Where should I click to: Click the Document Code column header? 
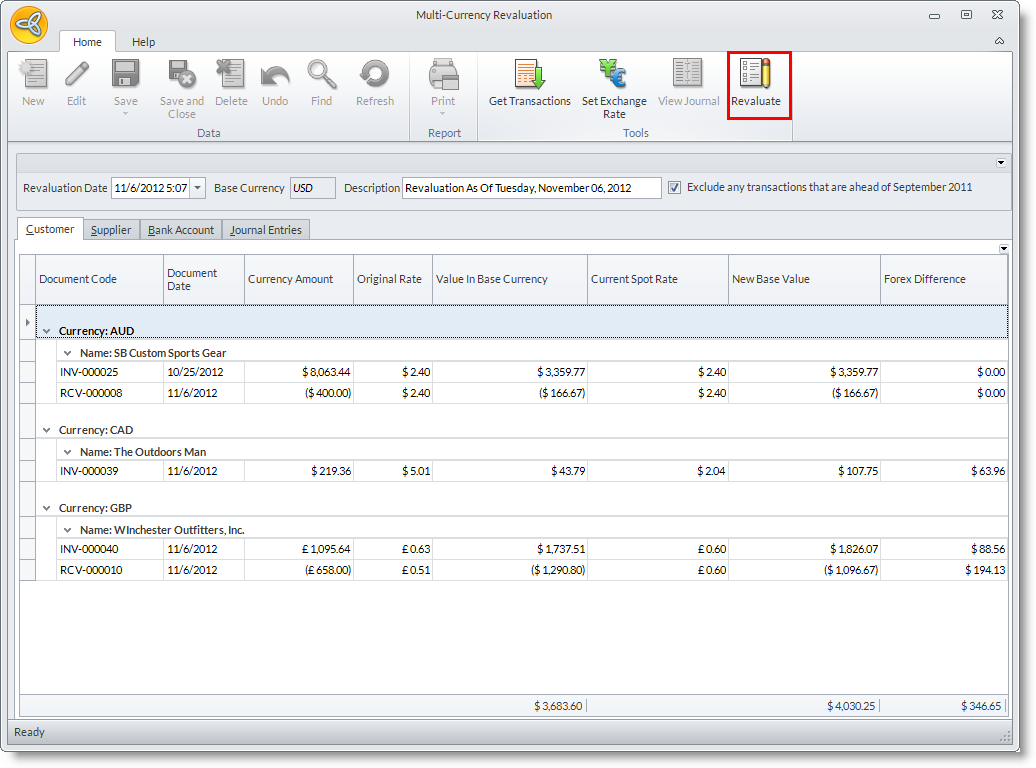(x=99, y=279)
